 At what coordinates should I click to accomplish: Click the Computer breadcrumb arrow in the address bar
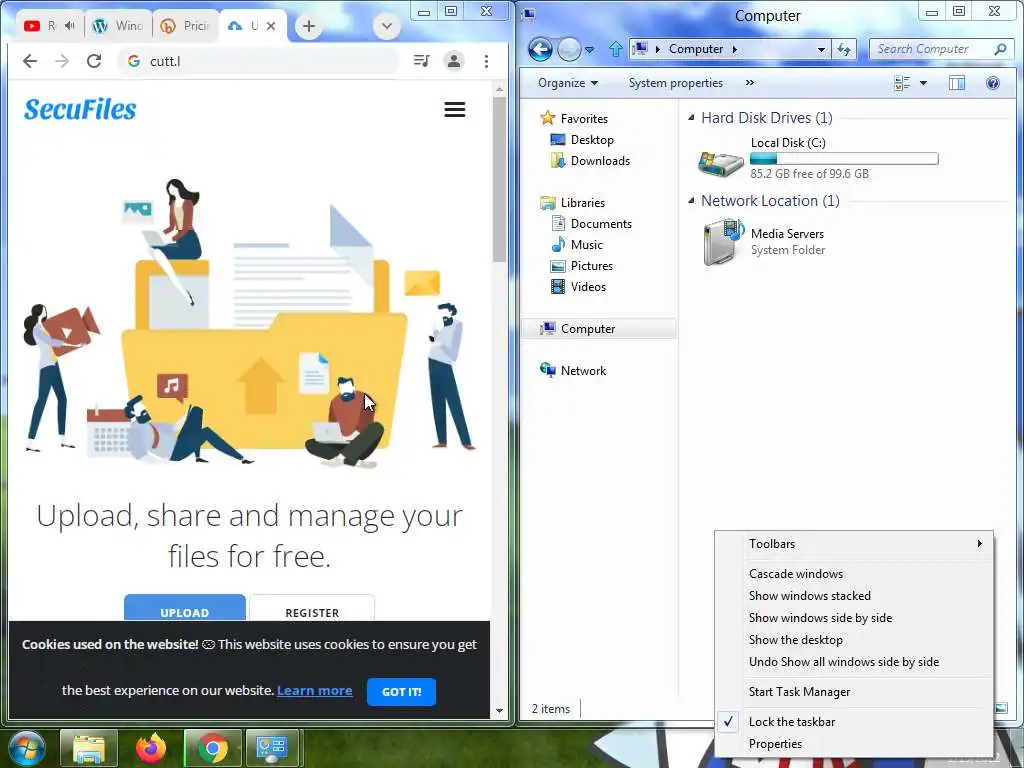click(x=735, y=50)
